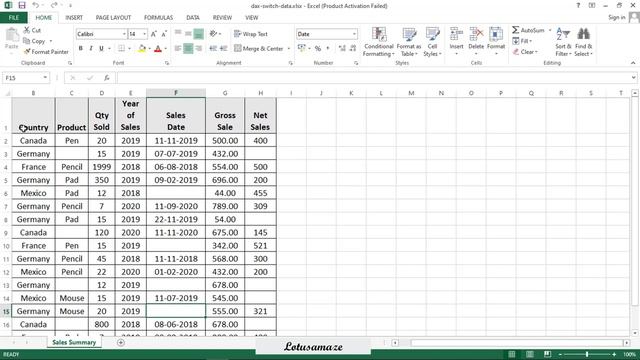
Task: Click Delete cells button
Action: [476, 41]
